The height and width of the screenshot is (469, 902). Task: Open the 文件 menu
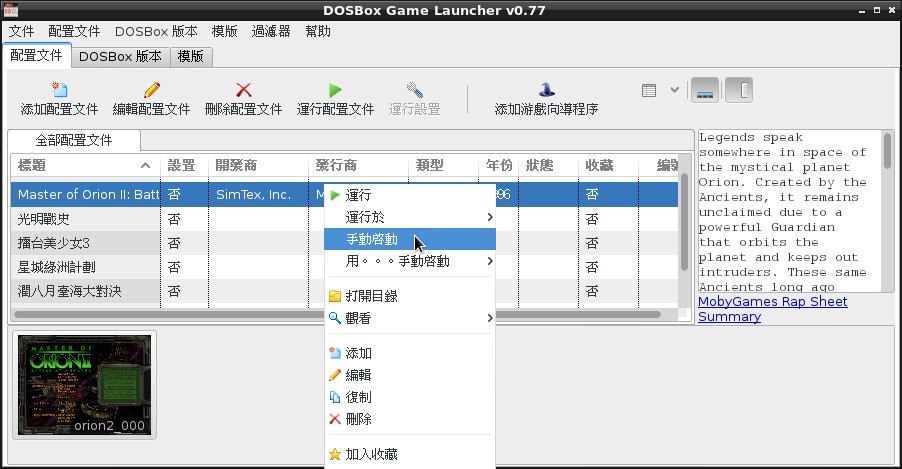22,31
